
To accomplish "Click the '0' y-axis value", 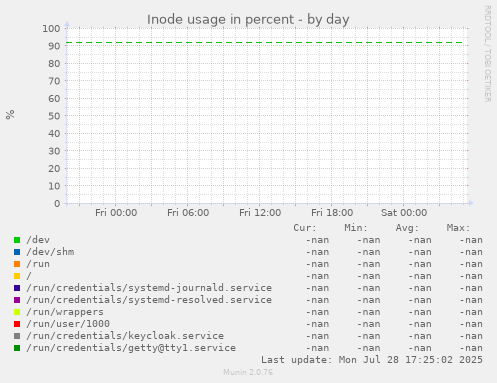I will [x=57, y=204].
